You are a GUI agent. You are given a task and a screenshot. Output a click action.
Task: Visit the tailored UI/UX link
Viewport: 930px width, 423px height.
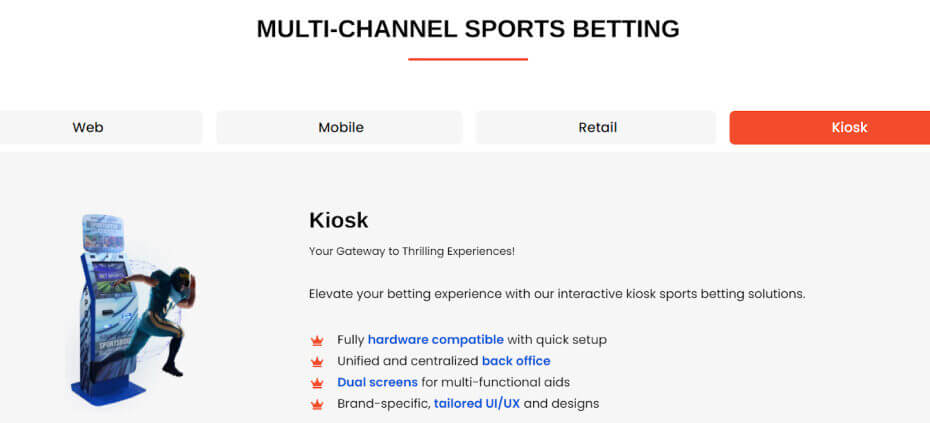(x=477, y=404)
